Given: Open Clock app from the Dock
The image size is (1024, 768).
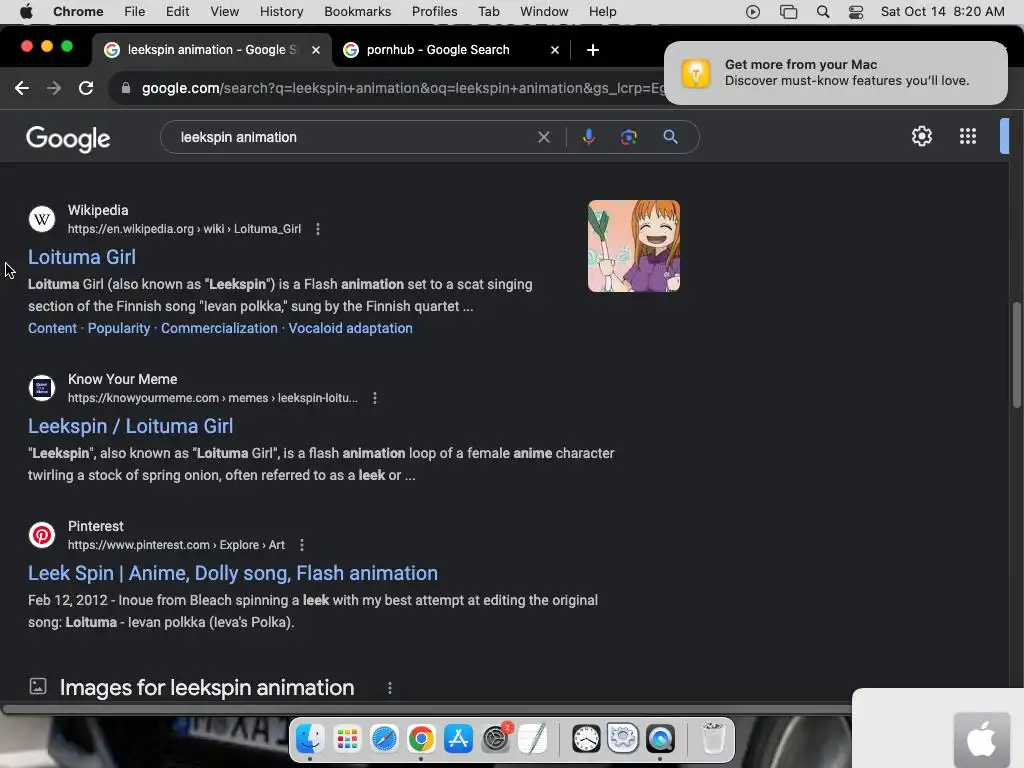Looking at the screenshot, I should 586,739.
